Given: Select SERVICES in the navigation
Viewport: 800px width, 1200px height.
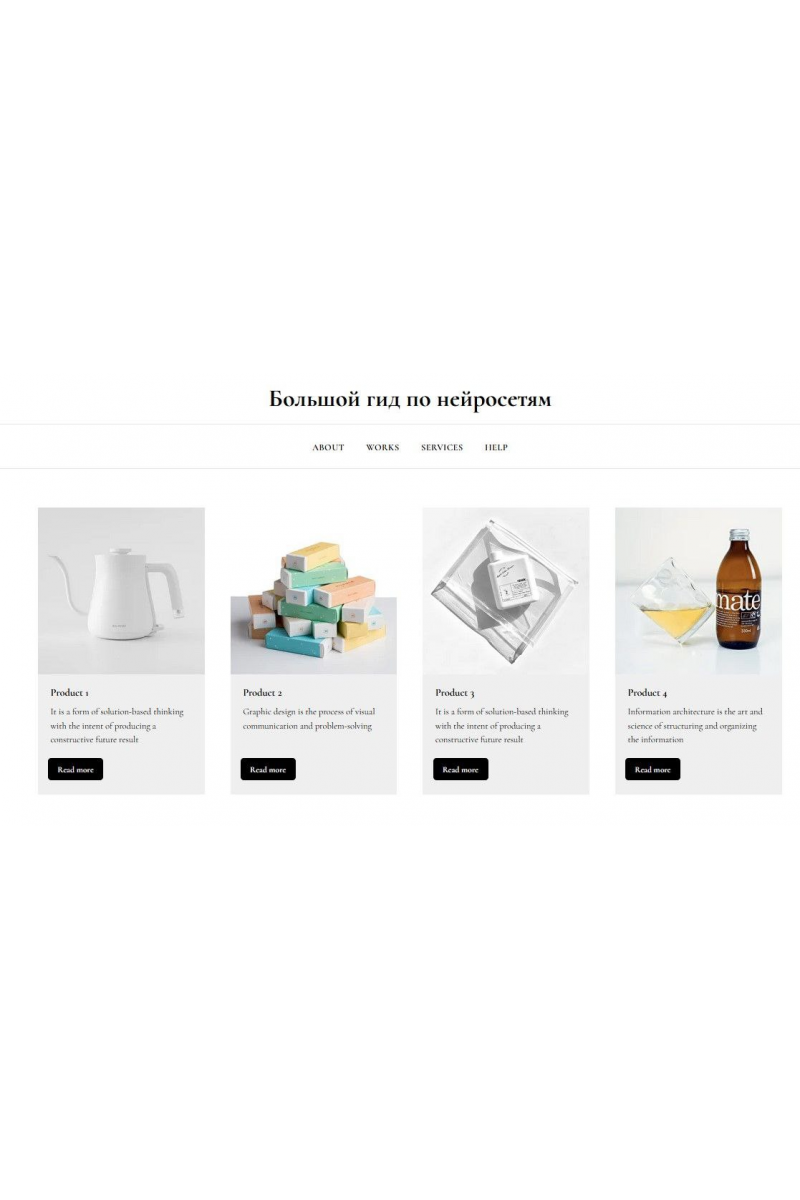Looking at the screenshot, I should point(442,447).
